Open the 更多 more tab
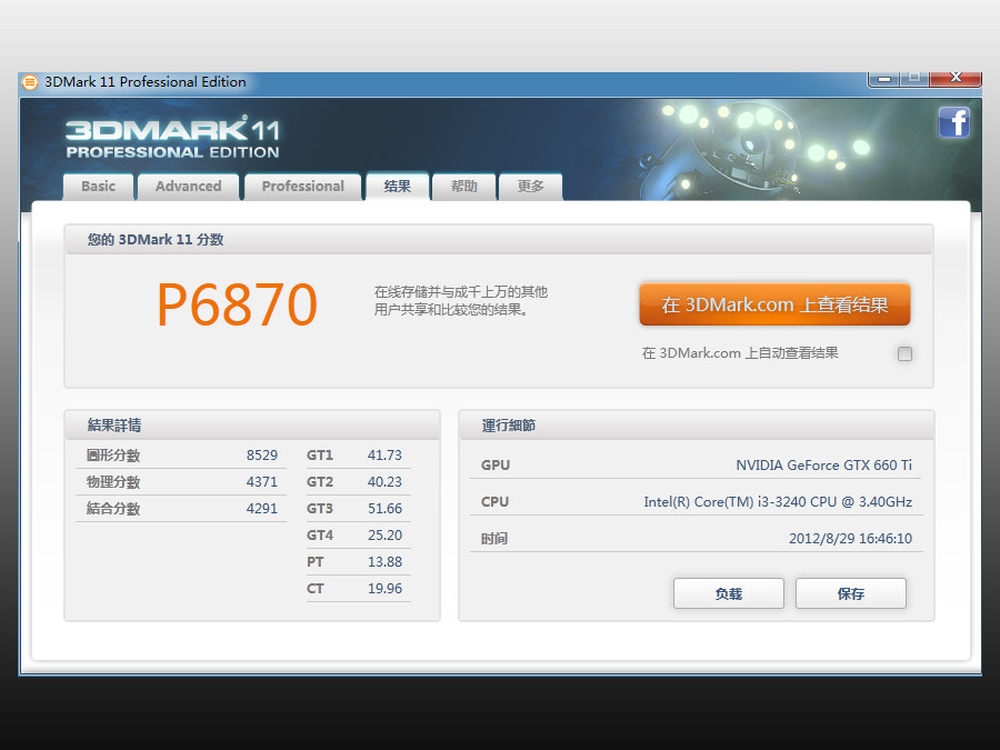 [531, 186]
